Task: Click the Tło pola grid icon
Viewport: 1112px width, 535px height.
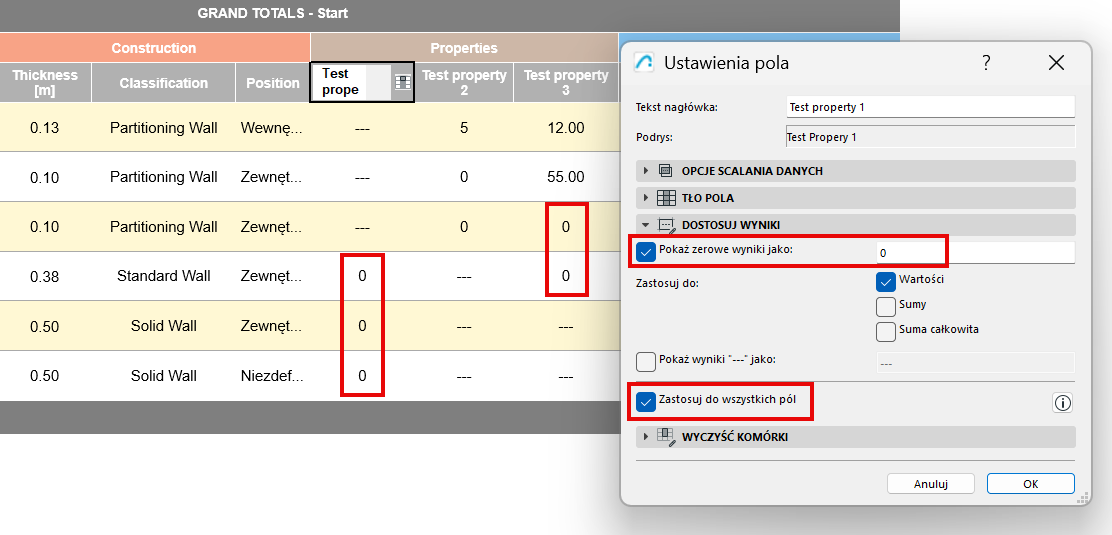Action: [x=666, y=198]
